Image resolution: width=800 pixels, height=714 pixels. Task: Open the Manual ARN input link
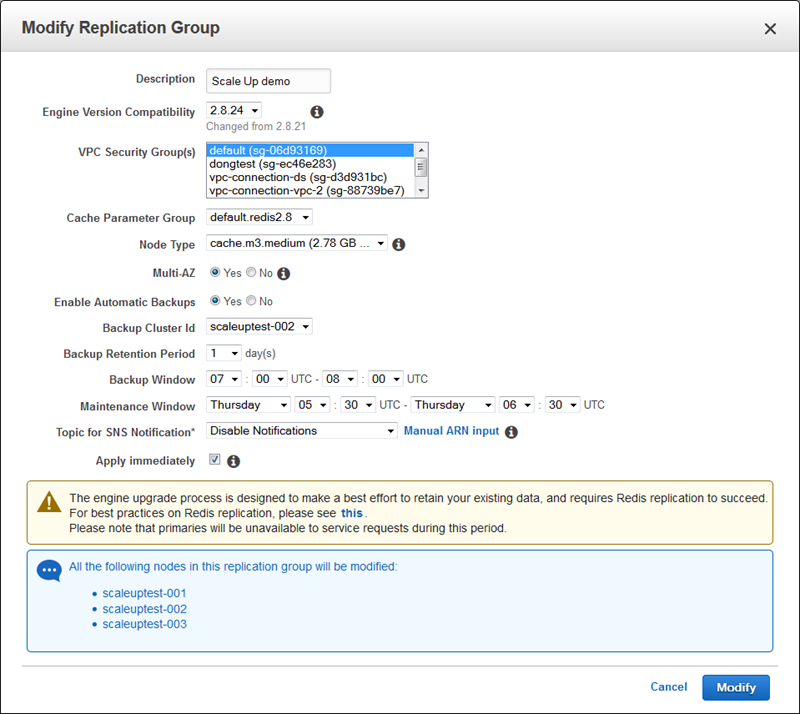click(451, 431)
